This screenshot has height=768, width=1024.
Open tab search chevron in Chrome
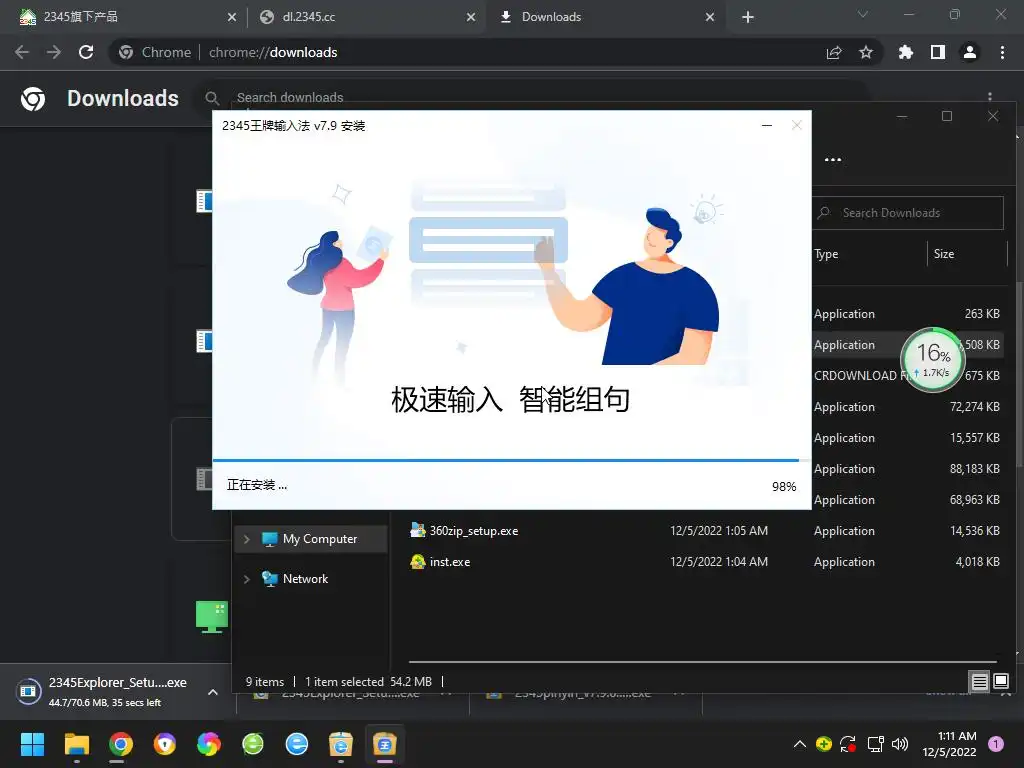click(863, 14)
